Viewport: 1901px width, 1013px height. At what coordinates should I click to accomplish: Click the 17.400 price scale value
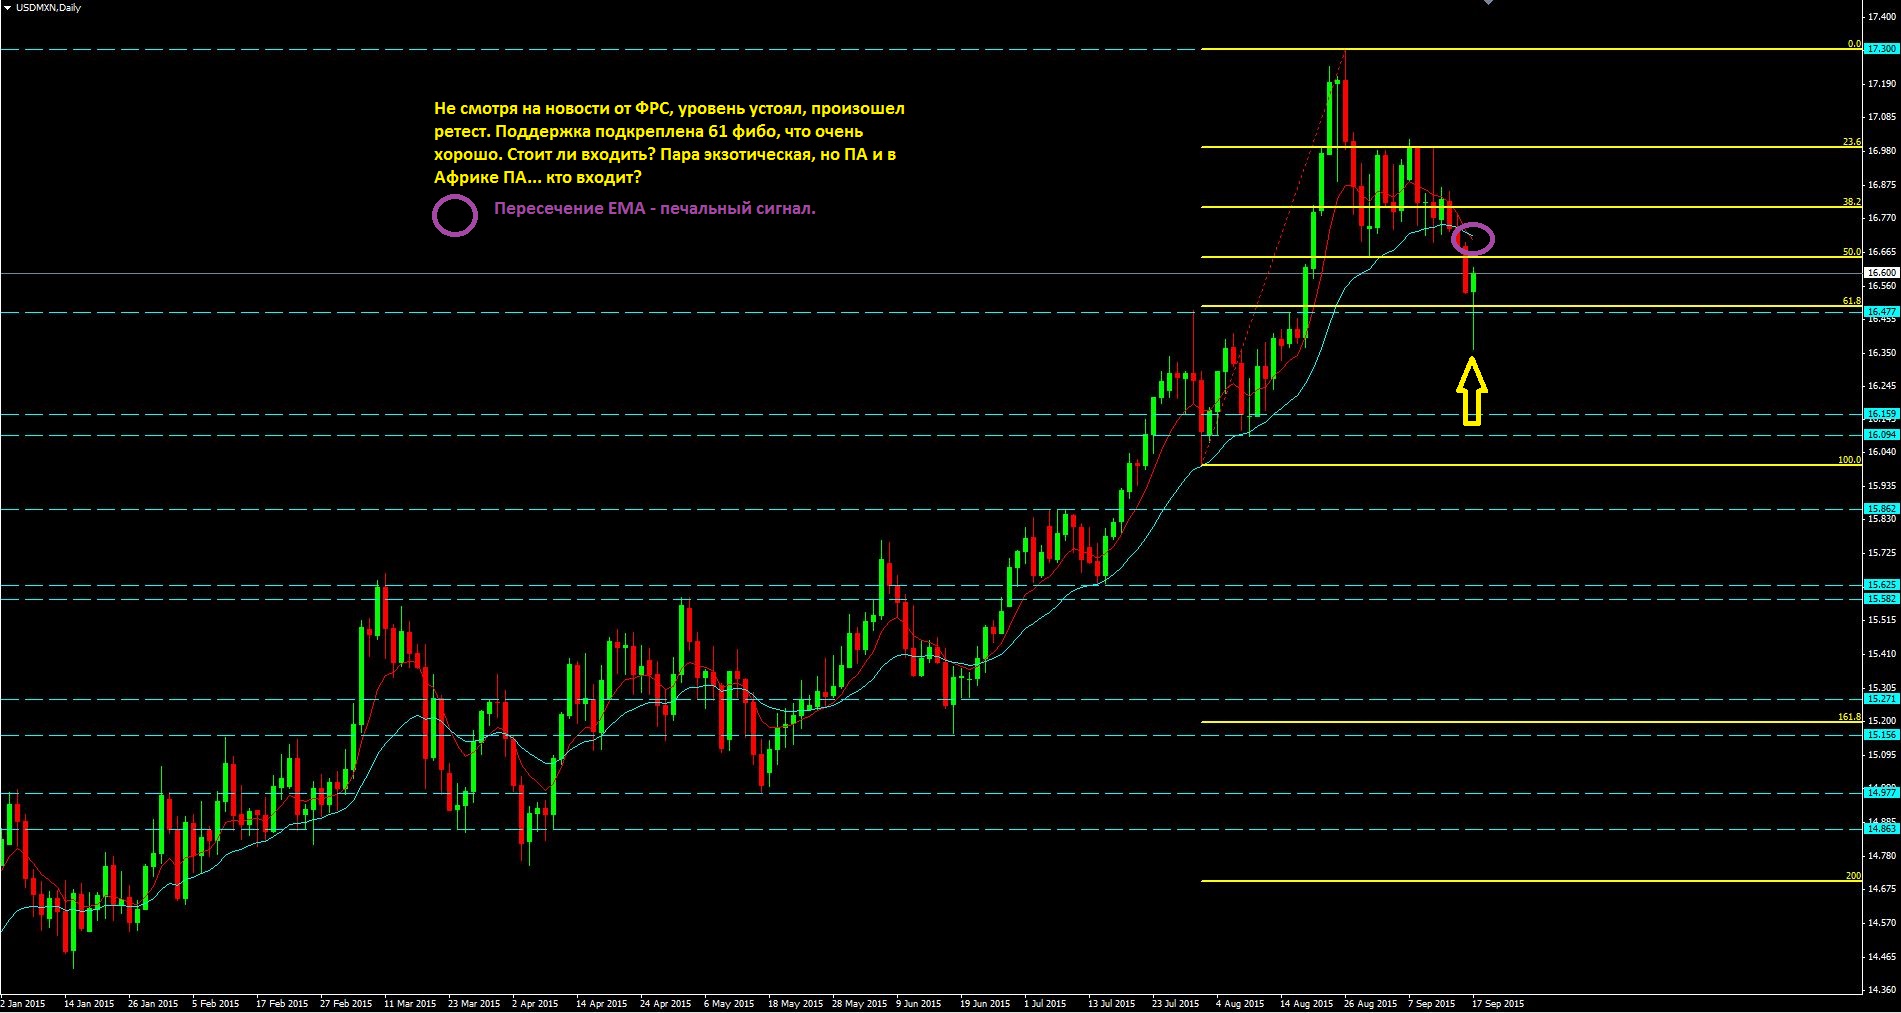pyautogui.click(x=1882, y=17)
